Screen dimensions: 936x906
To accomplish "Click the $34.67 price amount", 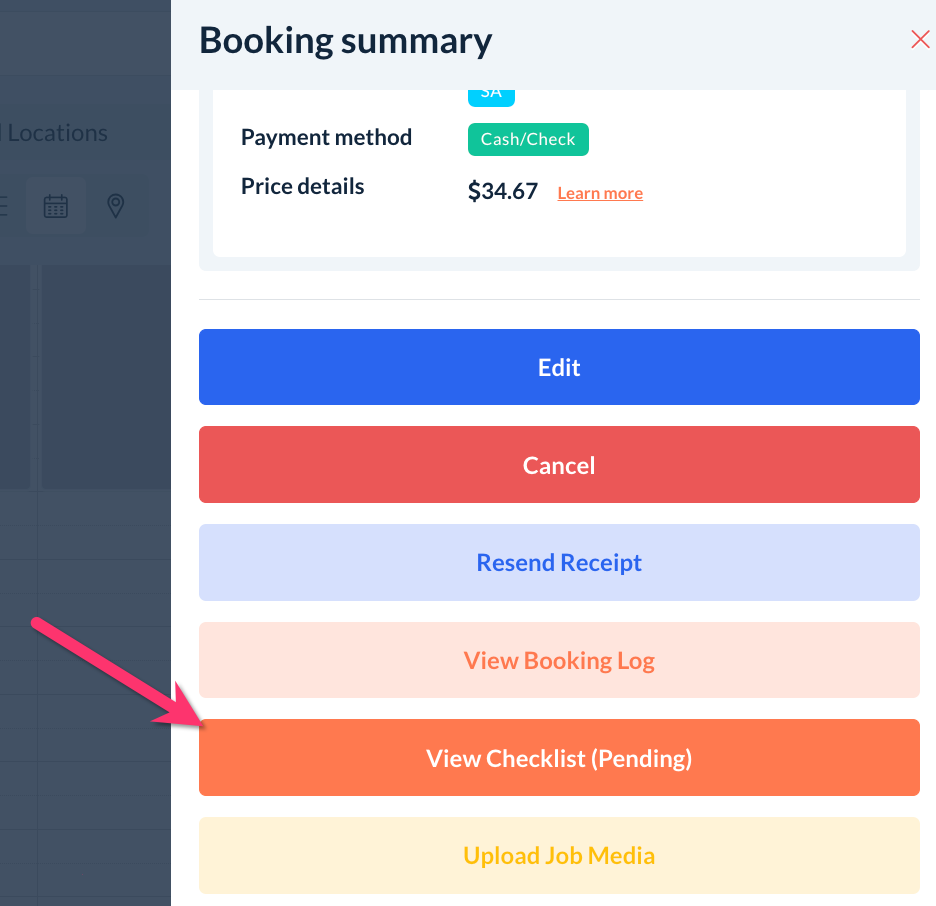I will tap(503, 191).
